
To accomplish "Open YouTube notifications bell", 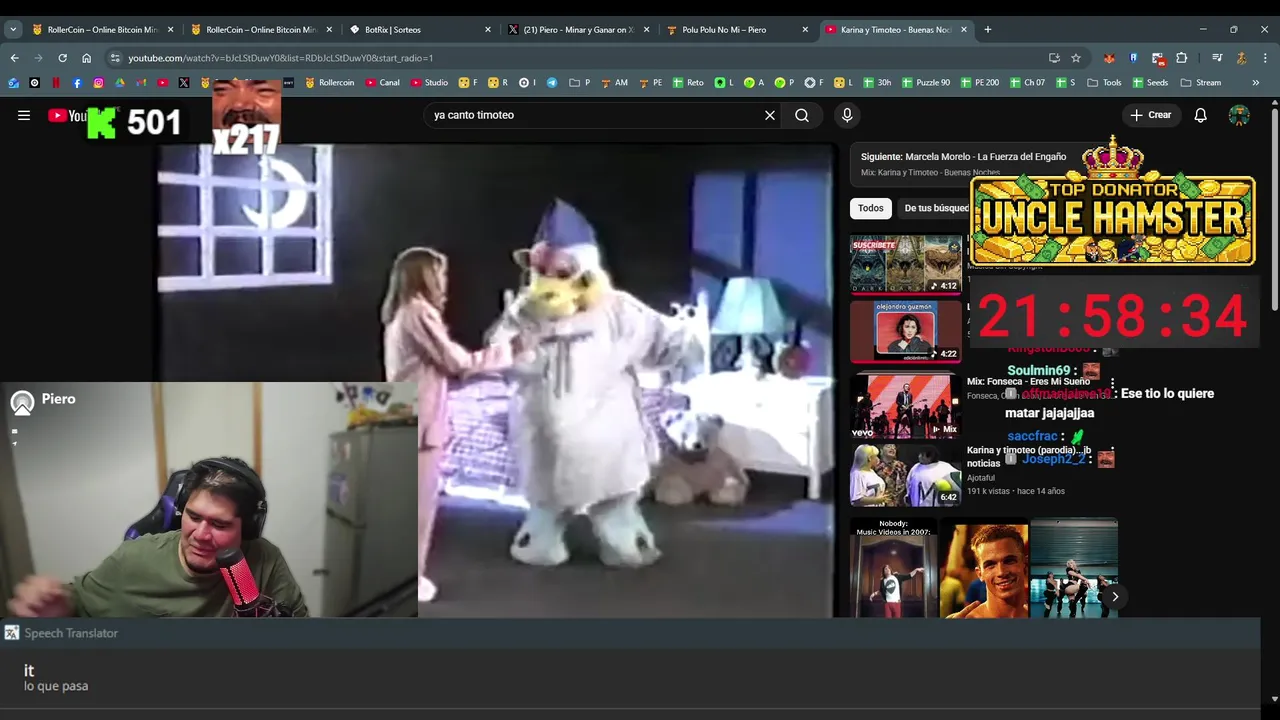I will click(1200, 115).
